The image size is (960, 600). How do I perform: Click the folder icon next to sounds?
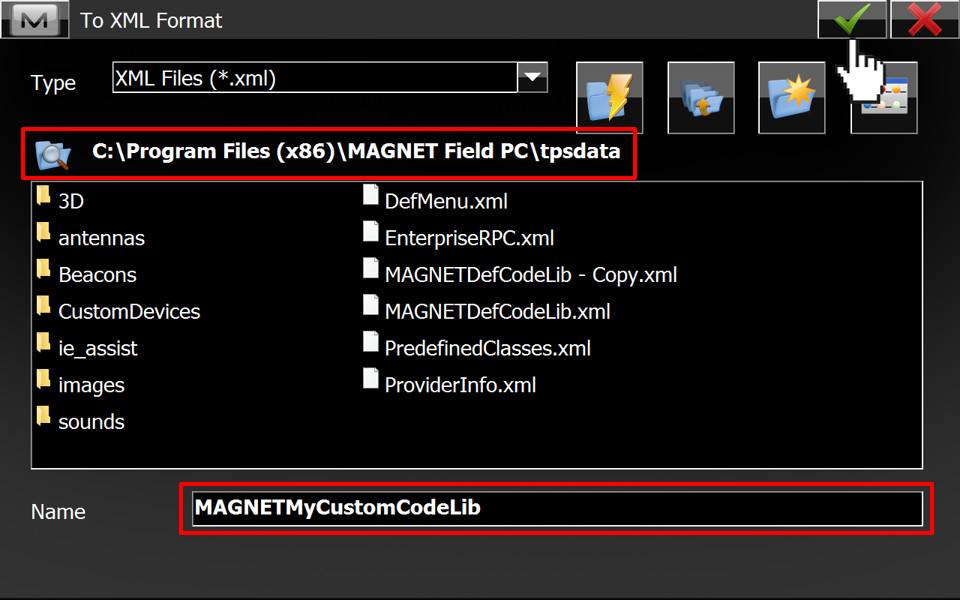pos(43,416)
